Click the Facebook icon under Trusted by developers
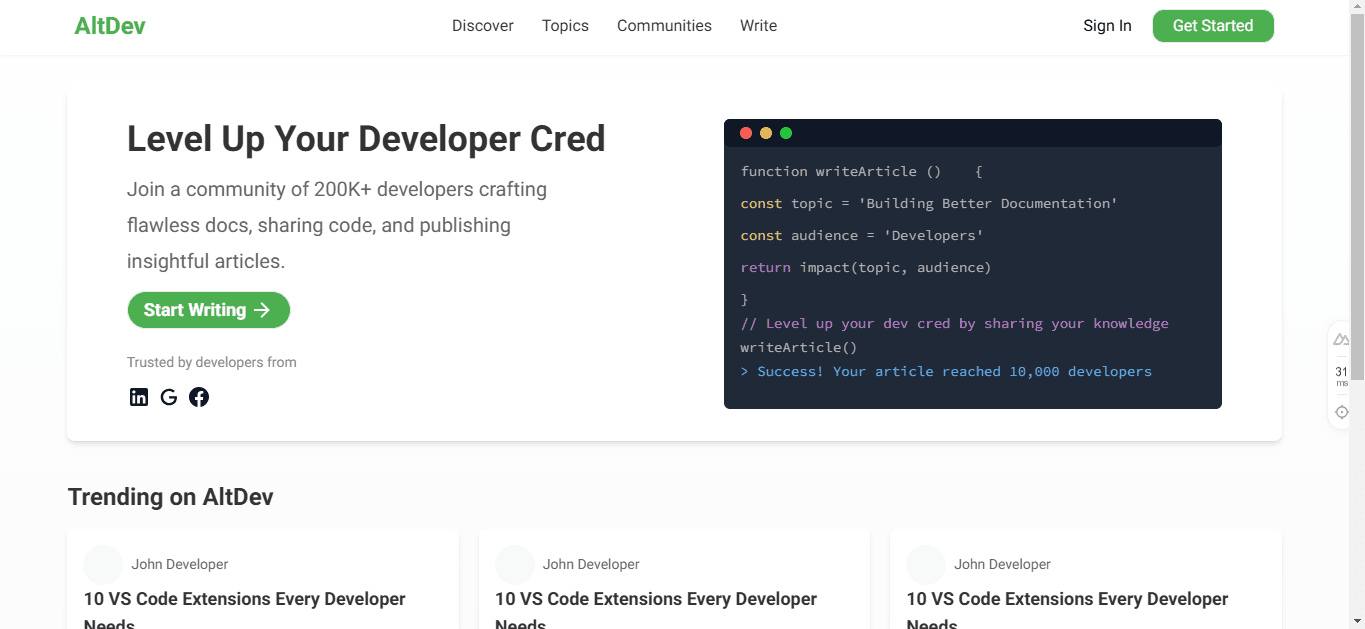 pos(199,397)
